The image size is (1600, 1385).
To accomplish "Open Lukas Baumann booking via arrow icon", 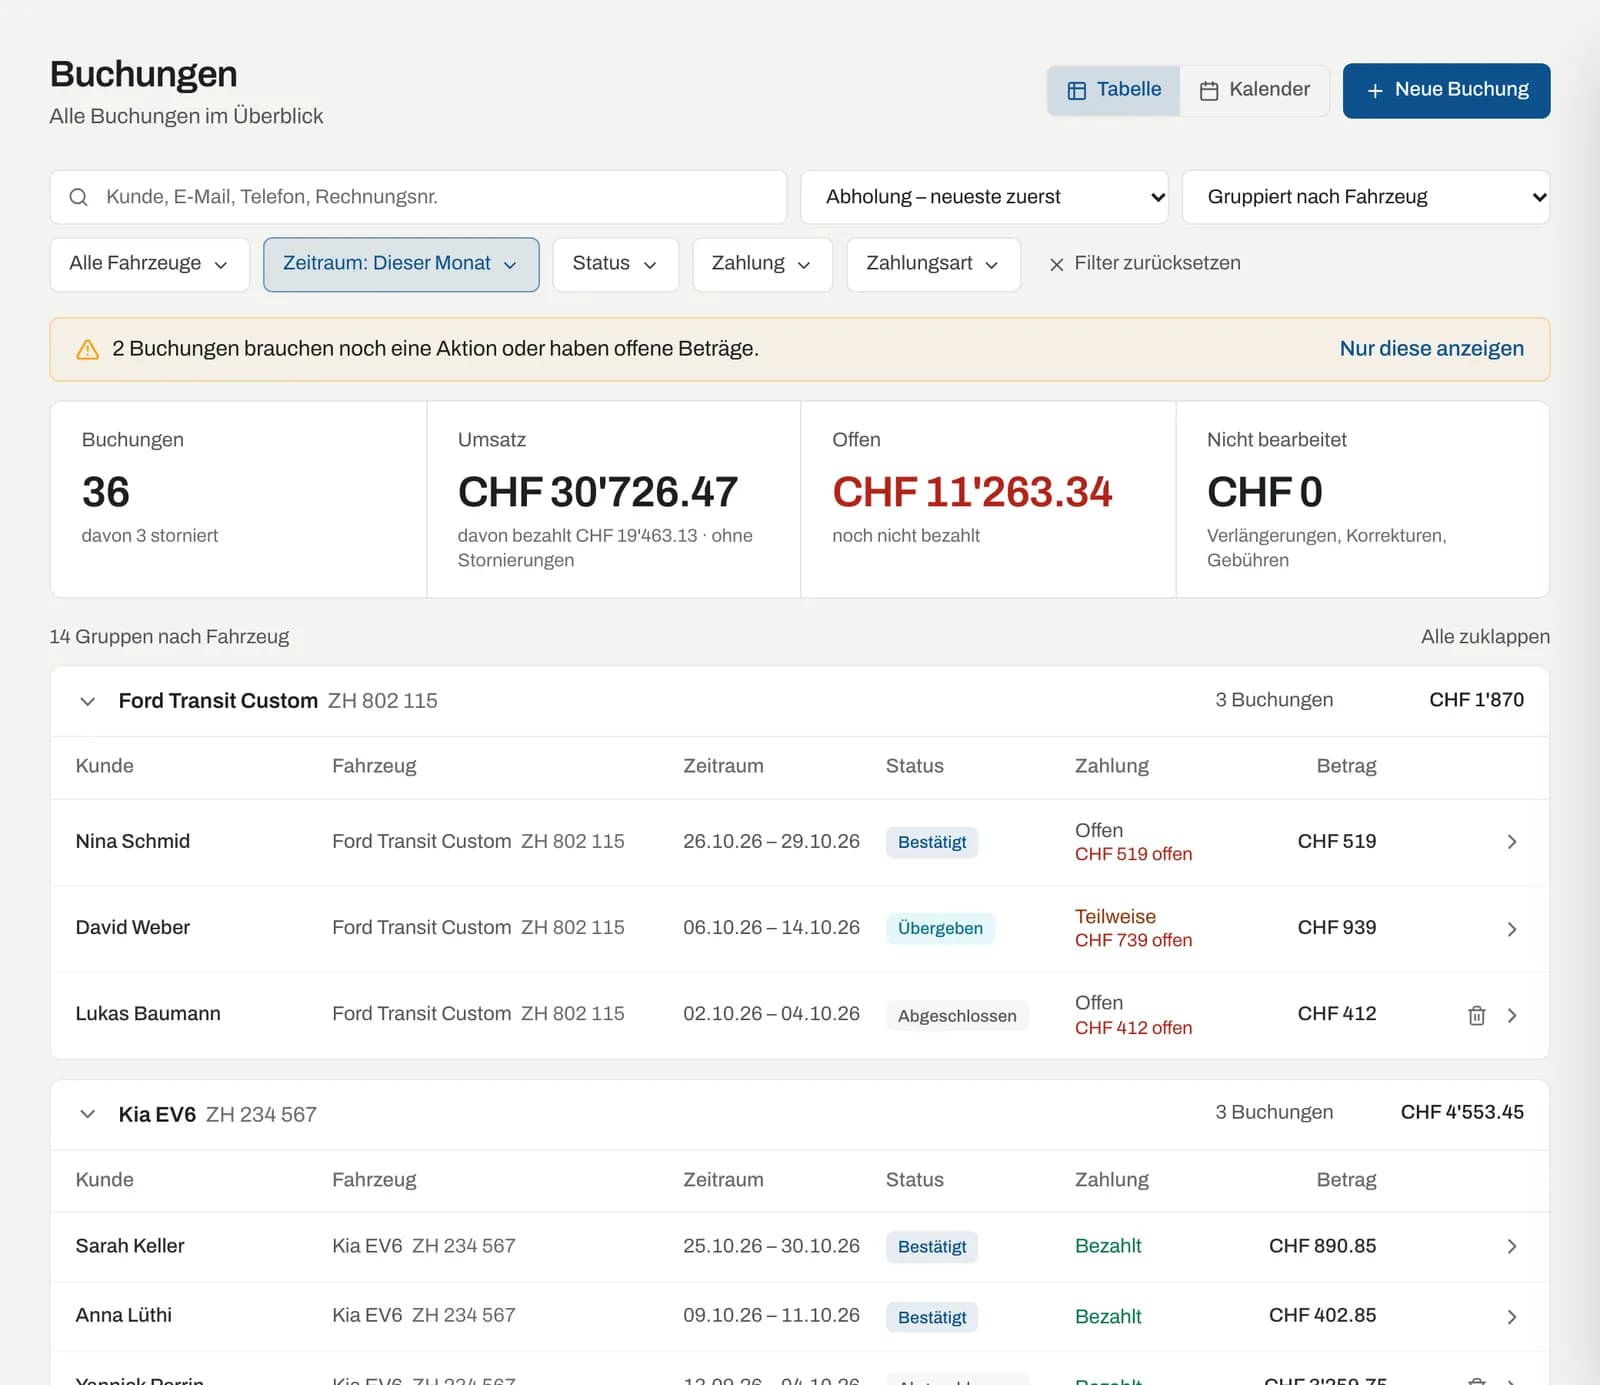I will [1512, 1015].
